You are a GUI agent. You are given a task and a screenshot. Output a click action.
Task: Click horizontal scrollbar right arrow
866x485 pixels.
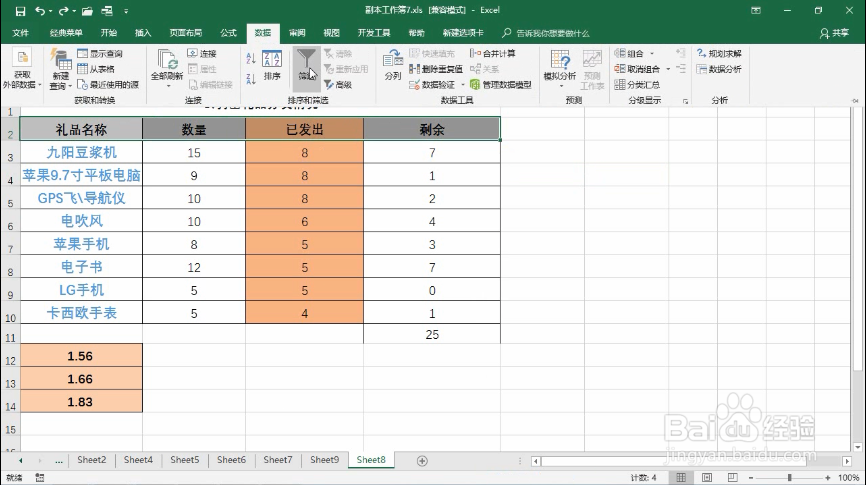click(x=847, y=461)
